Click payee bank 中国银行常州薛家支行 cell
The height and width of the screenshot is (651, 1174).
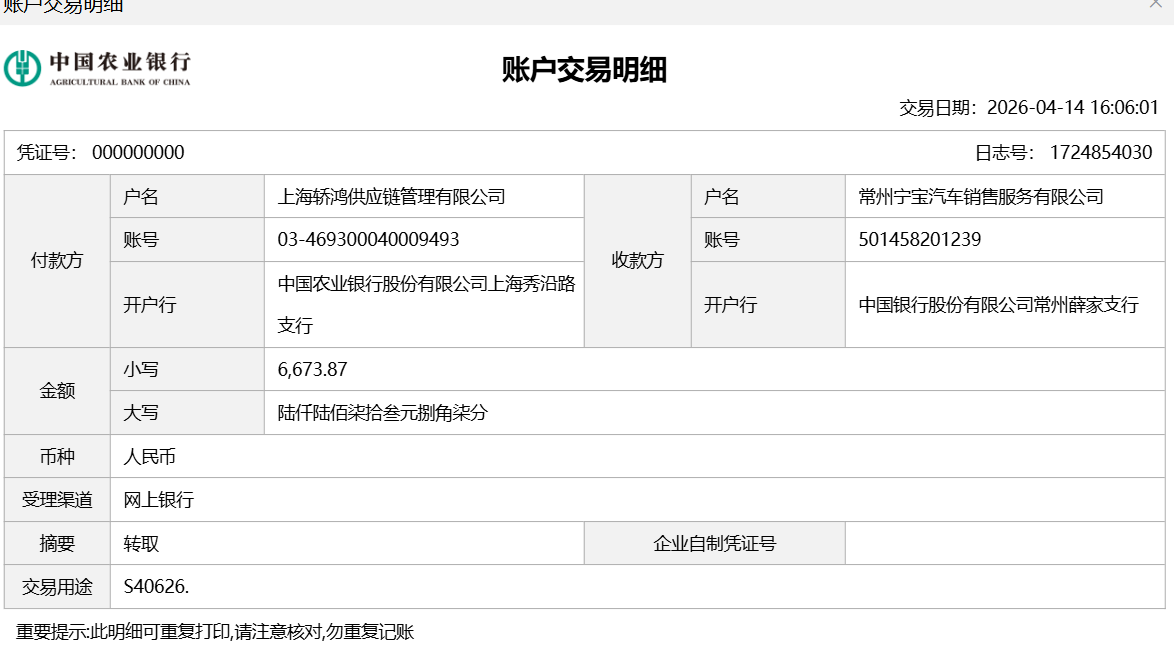click(x=998, y=305)
